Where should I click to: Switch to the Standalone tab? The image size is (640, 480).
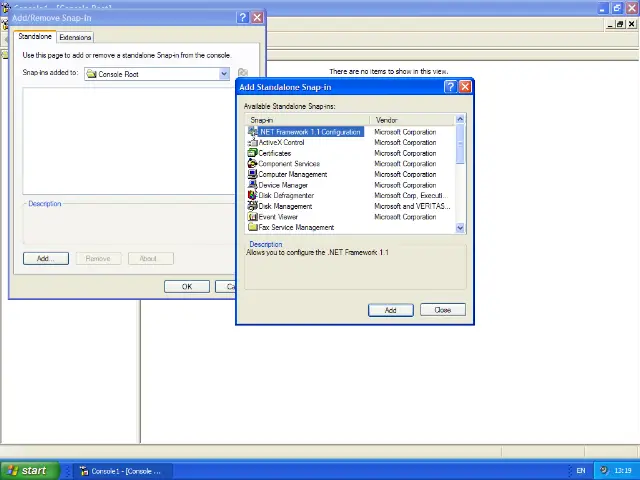pos(35,37)
